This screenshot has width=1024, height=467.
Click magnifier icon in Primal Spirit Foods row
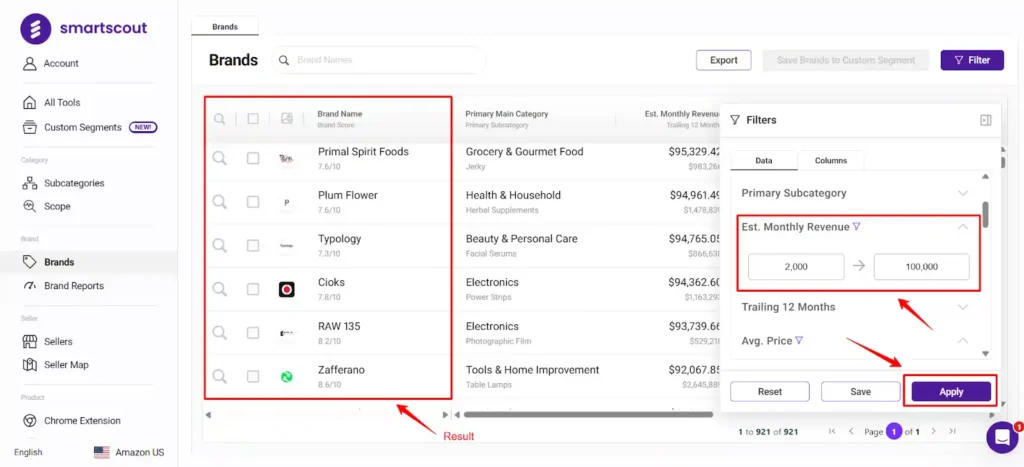[x=220, y=158]
